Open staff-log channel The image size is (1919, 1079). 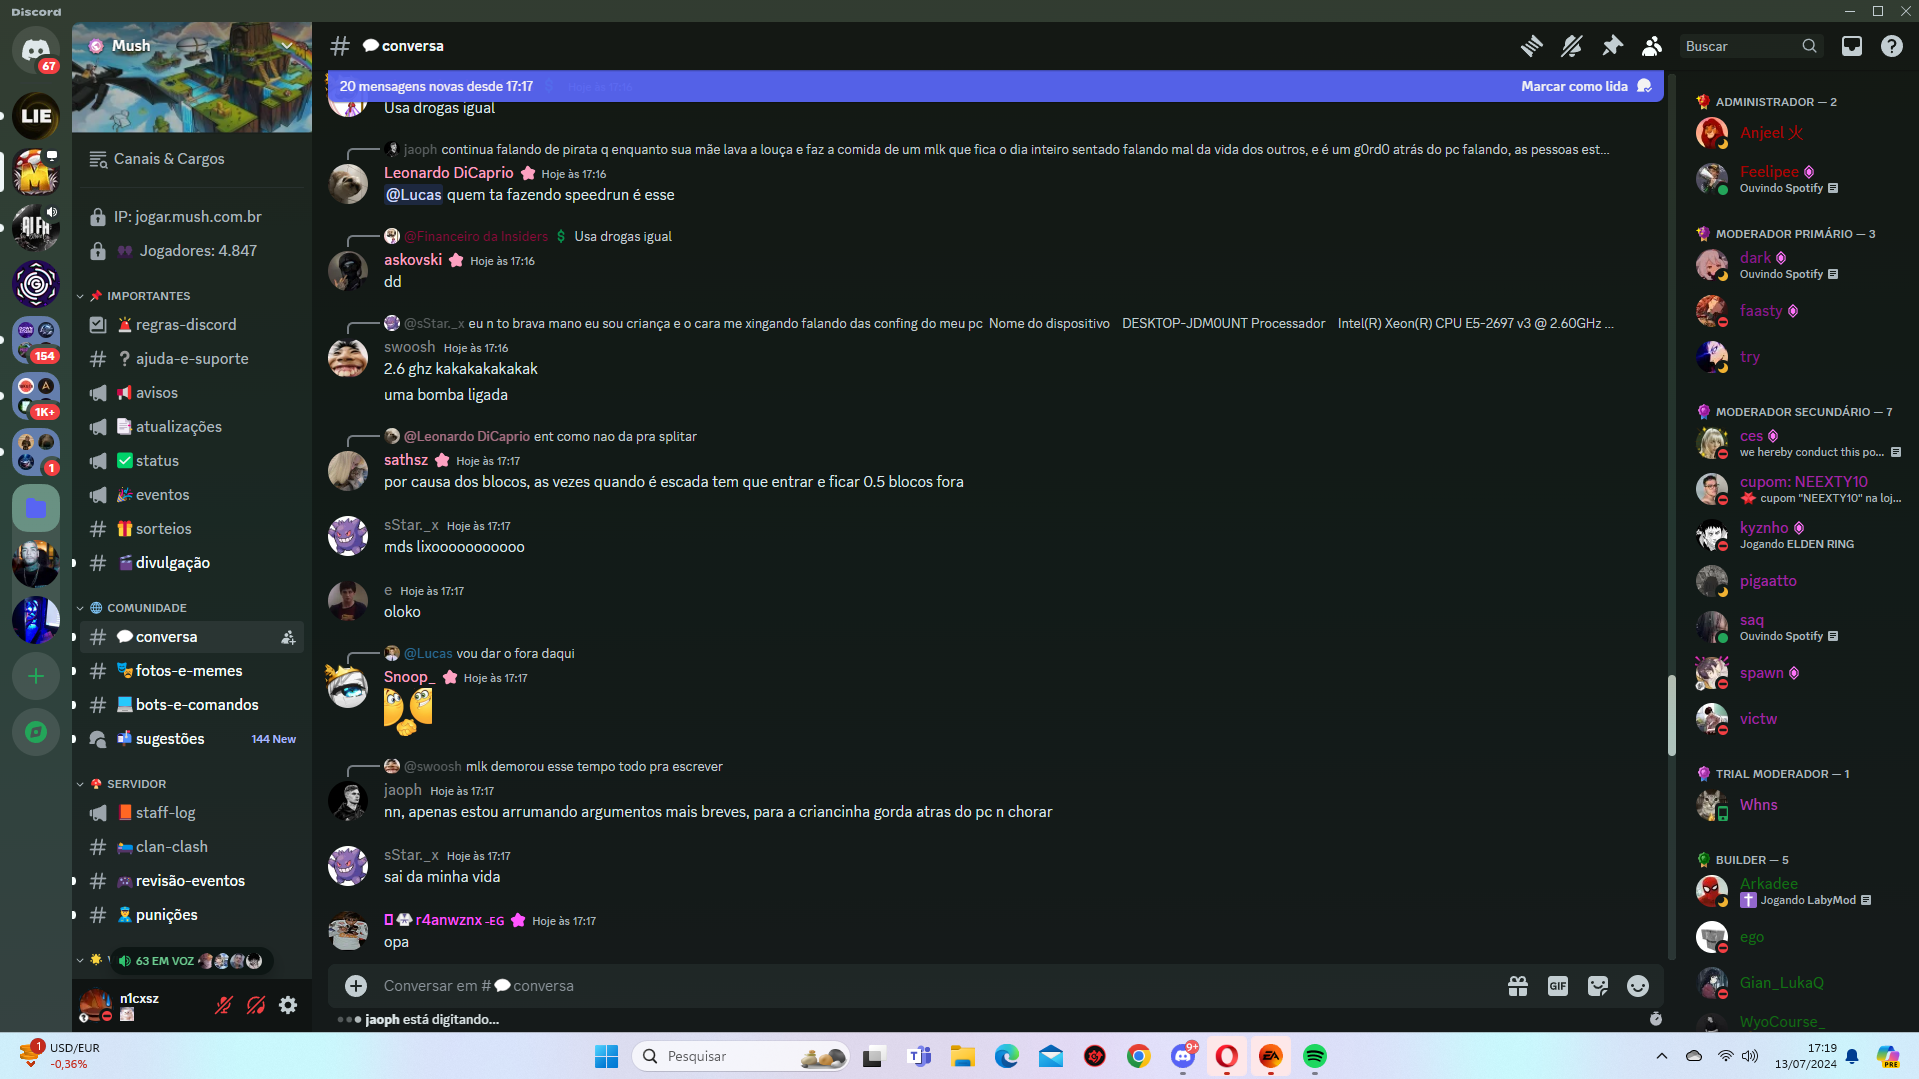(x=191, y=813)
